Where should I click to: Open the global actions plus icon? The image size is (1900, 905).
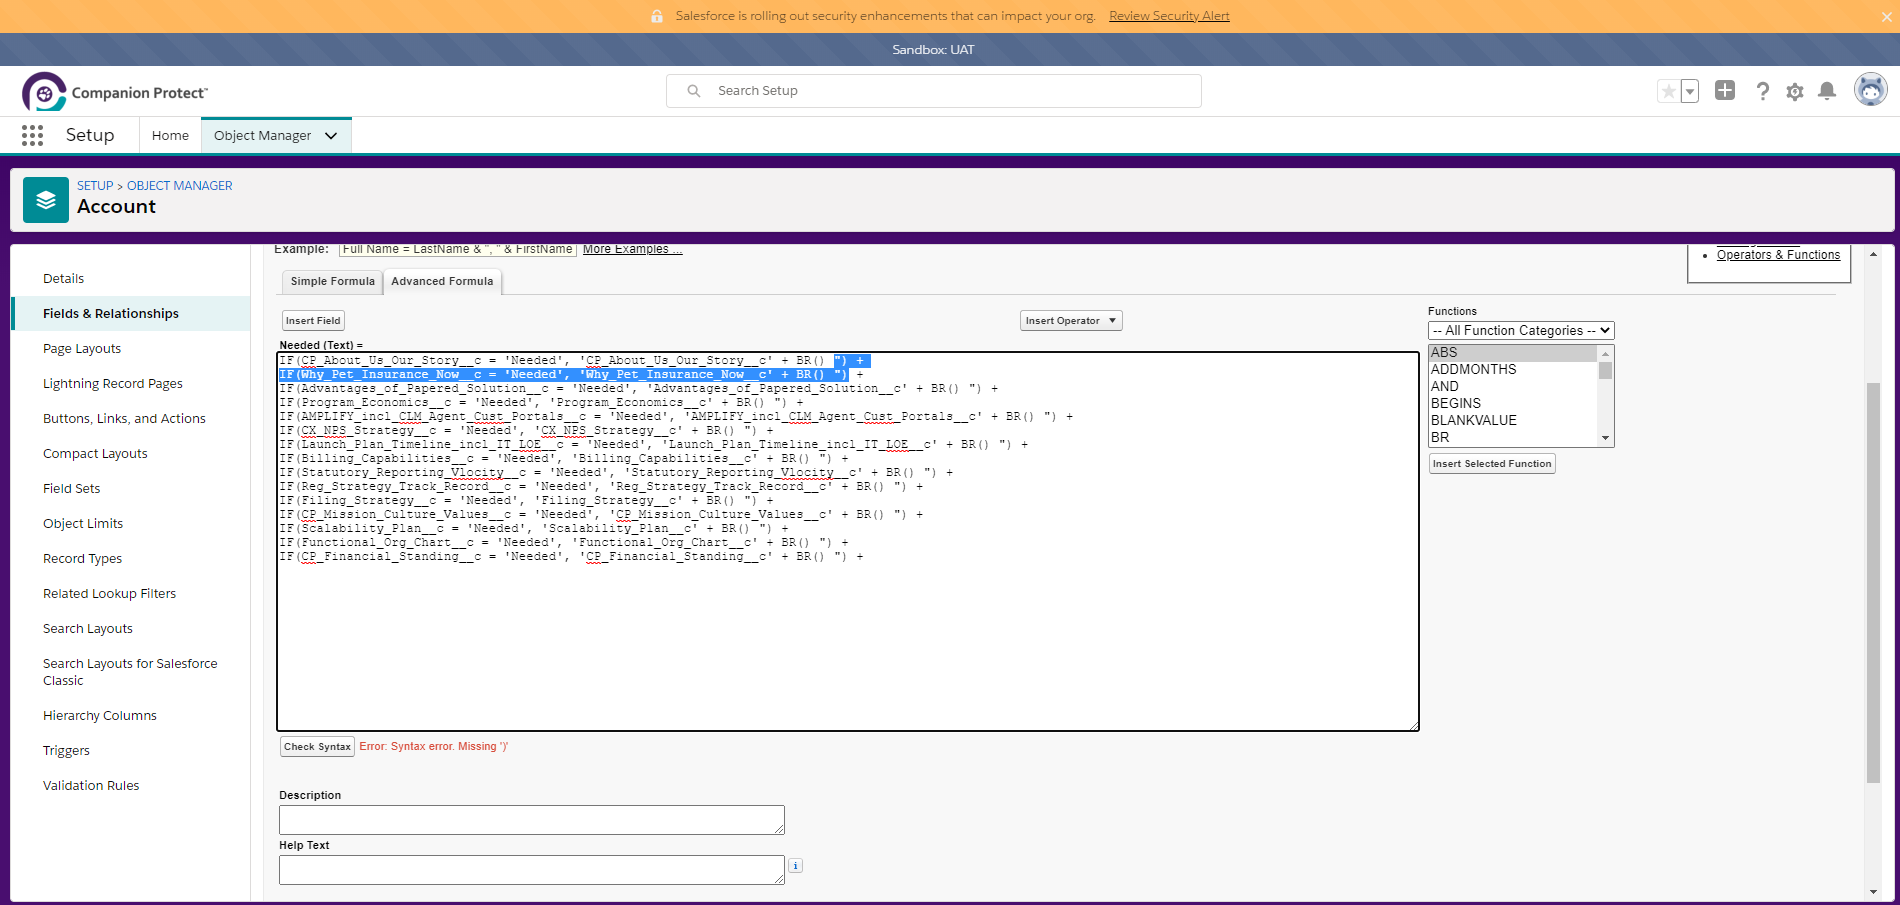coord(1725,91)
